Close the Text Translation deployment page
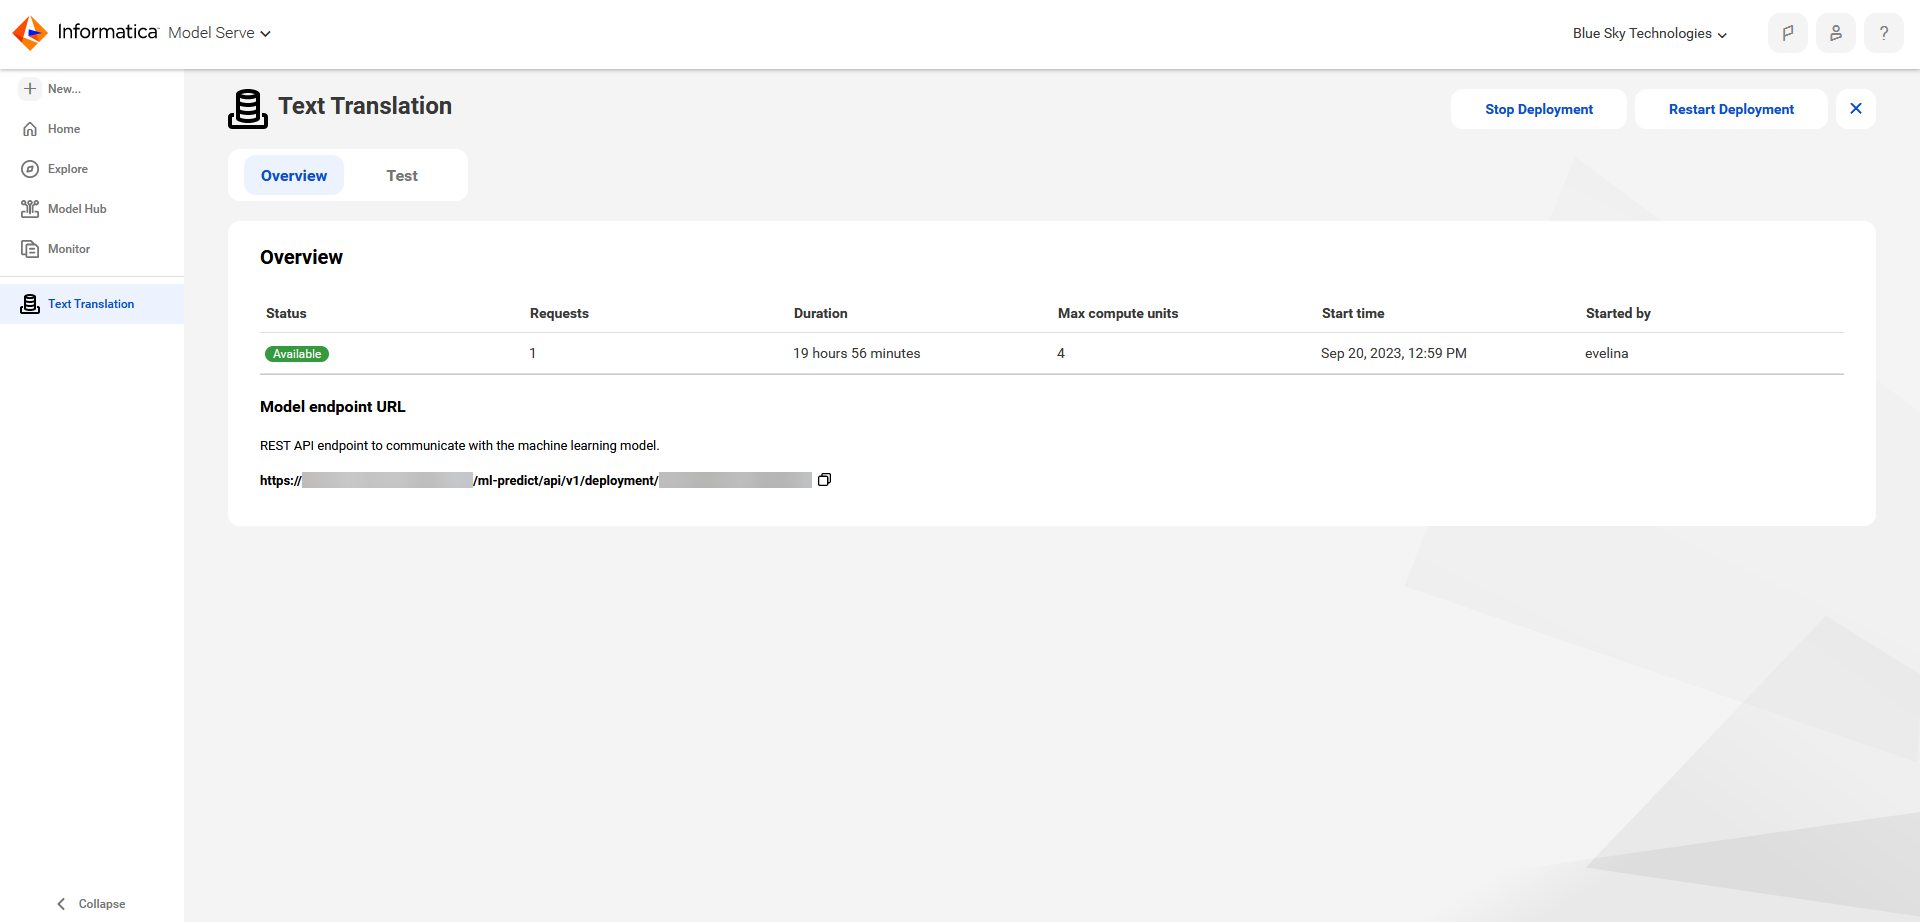1920x922 pixels. point(1856,109)
